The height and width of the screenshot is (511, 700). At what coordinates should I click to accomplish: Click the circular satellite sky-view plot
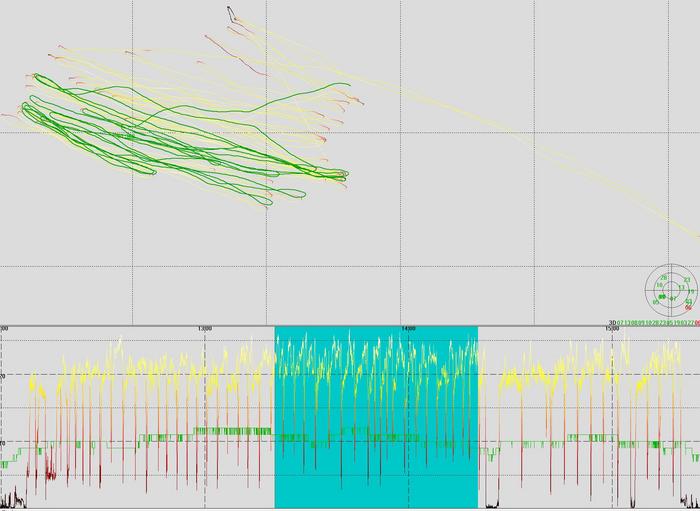point(669,290)
